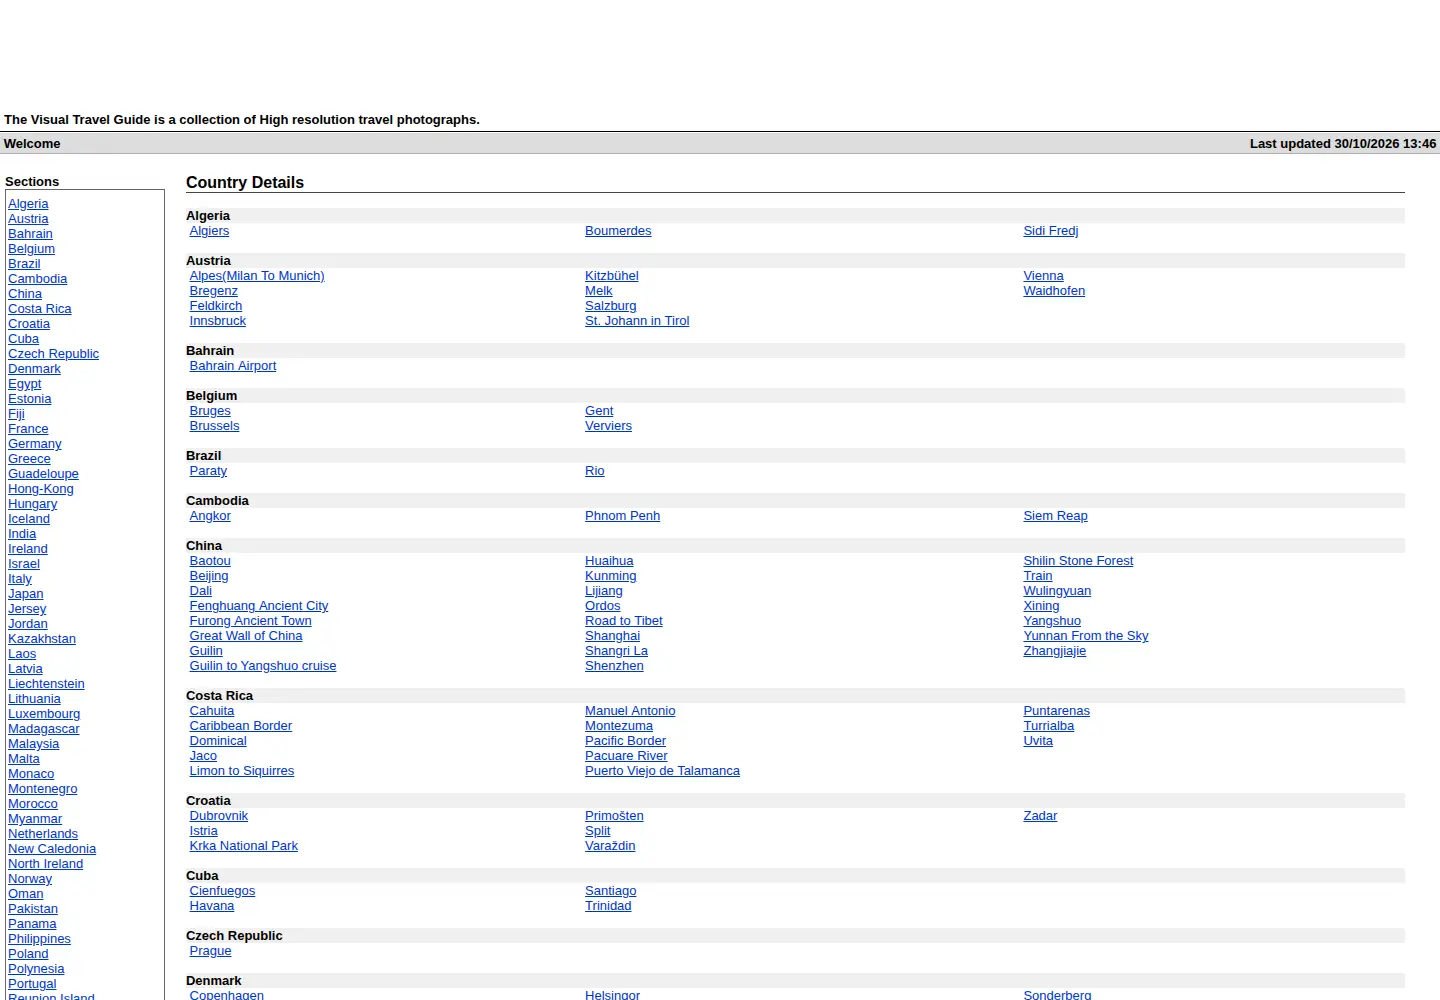The width and height of the screenshot is (1440, 1000).
Task: Open the Zadar link
Action: click(x=1040, y=816)
